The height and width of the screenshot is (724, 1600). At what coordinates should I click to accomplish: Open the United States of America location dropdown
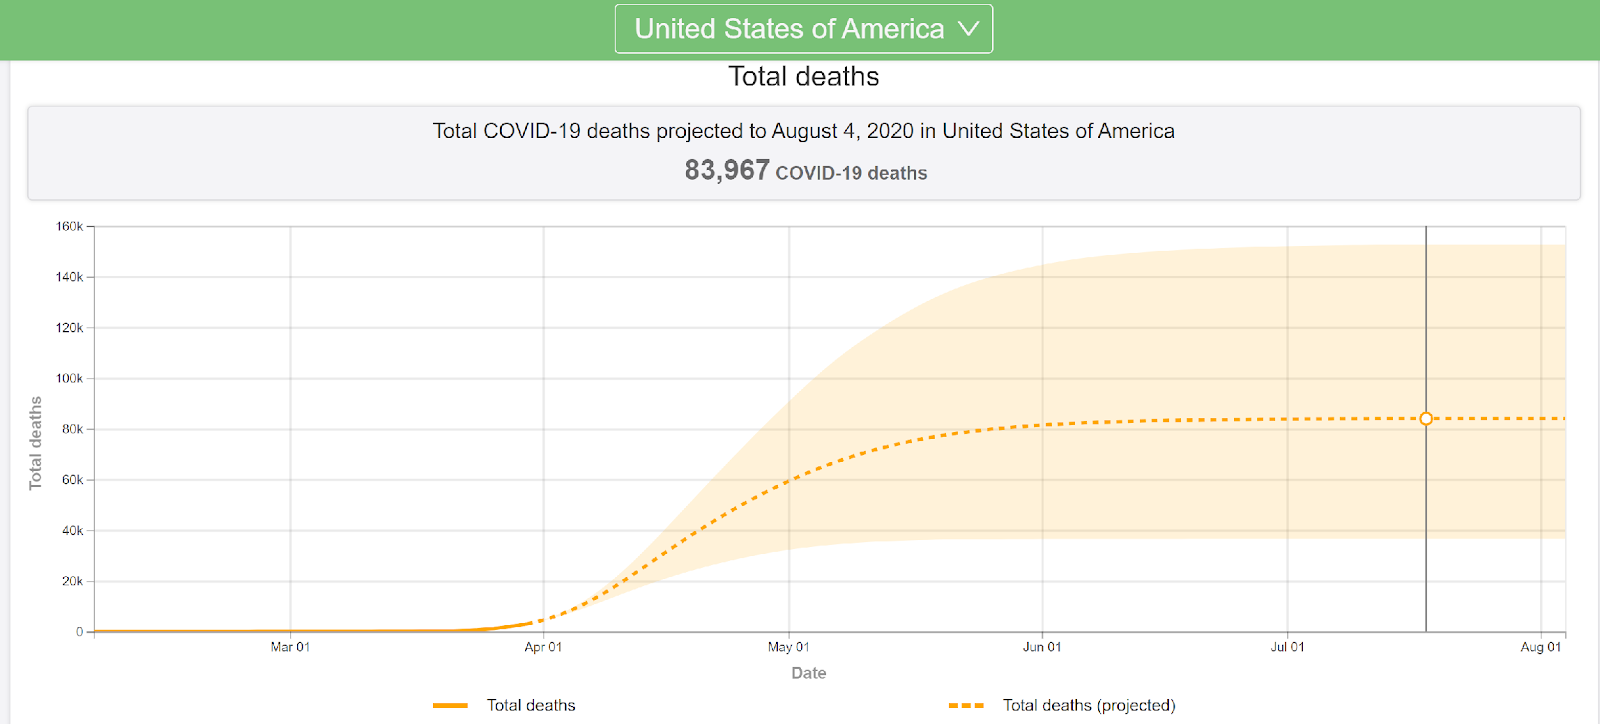[x=789, y=29]
